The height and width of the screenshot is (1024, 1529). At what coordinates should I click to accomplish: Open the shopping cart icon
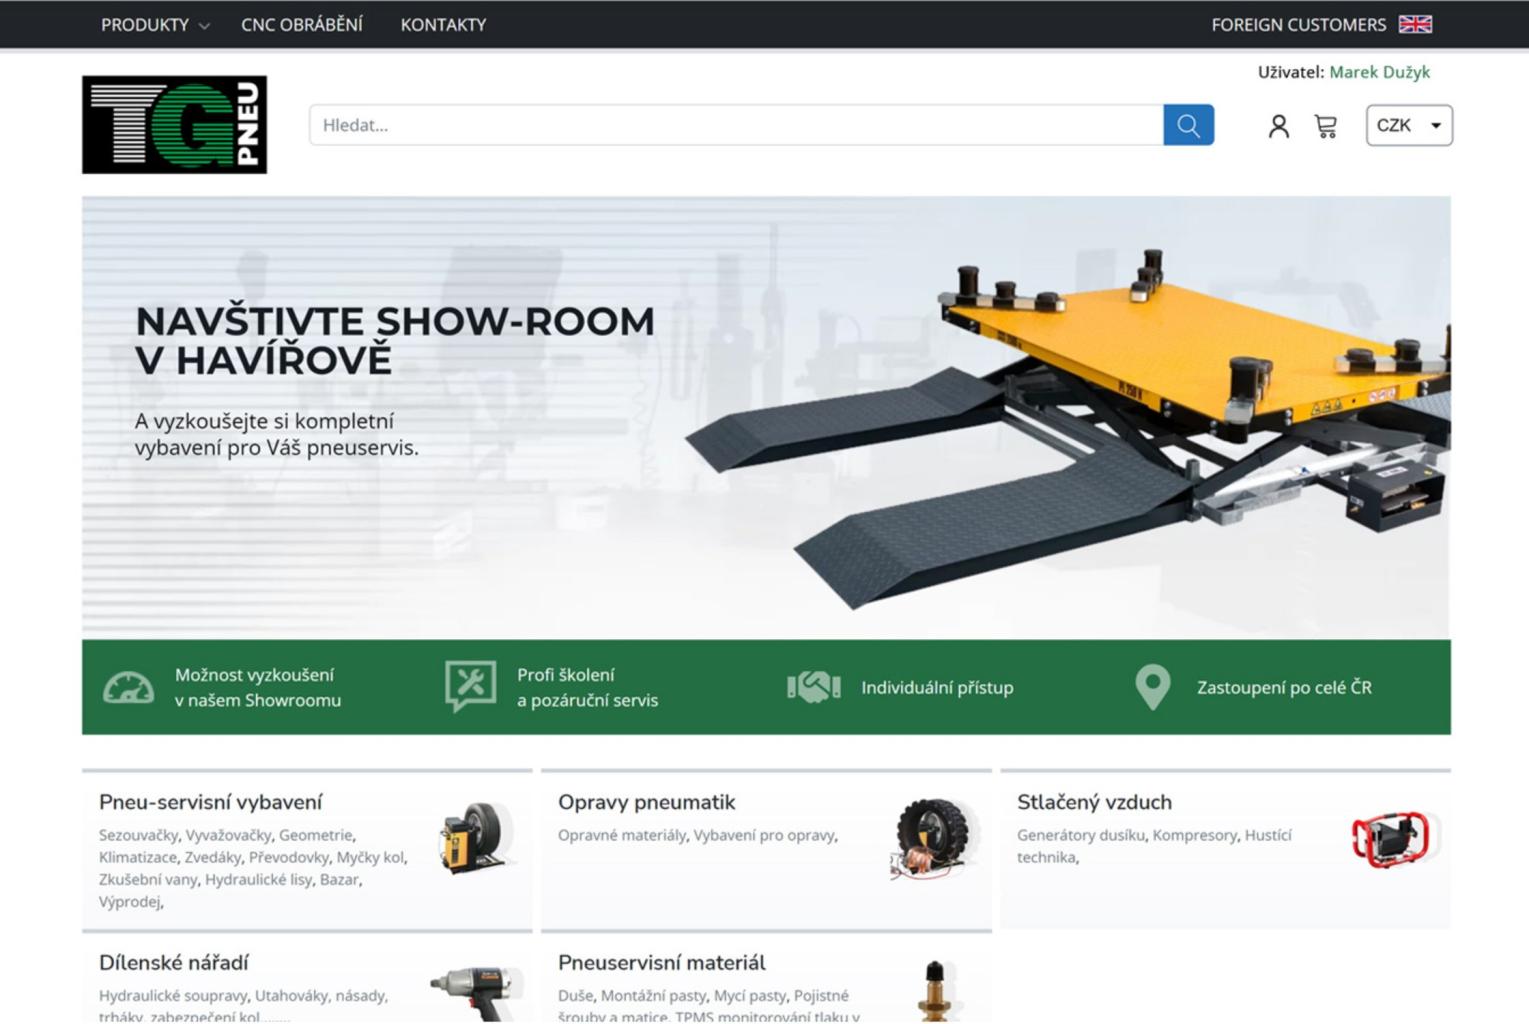coord(1326,126)
